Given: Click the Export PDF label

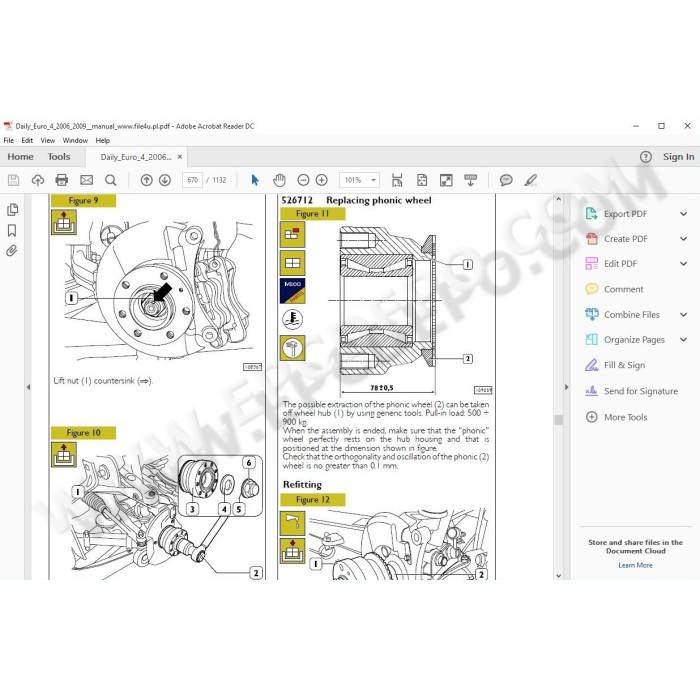Looking at the screenshot, I should point(625,214).
